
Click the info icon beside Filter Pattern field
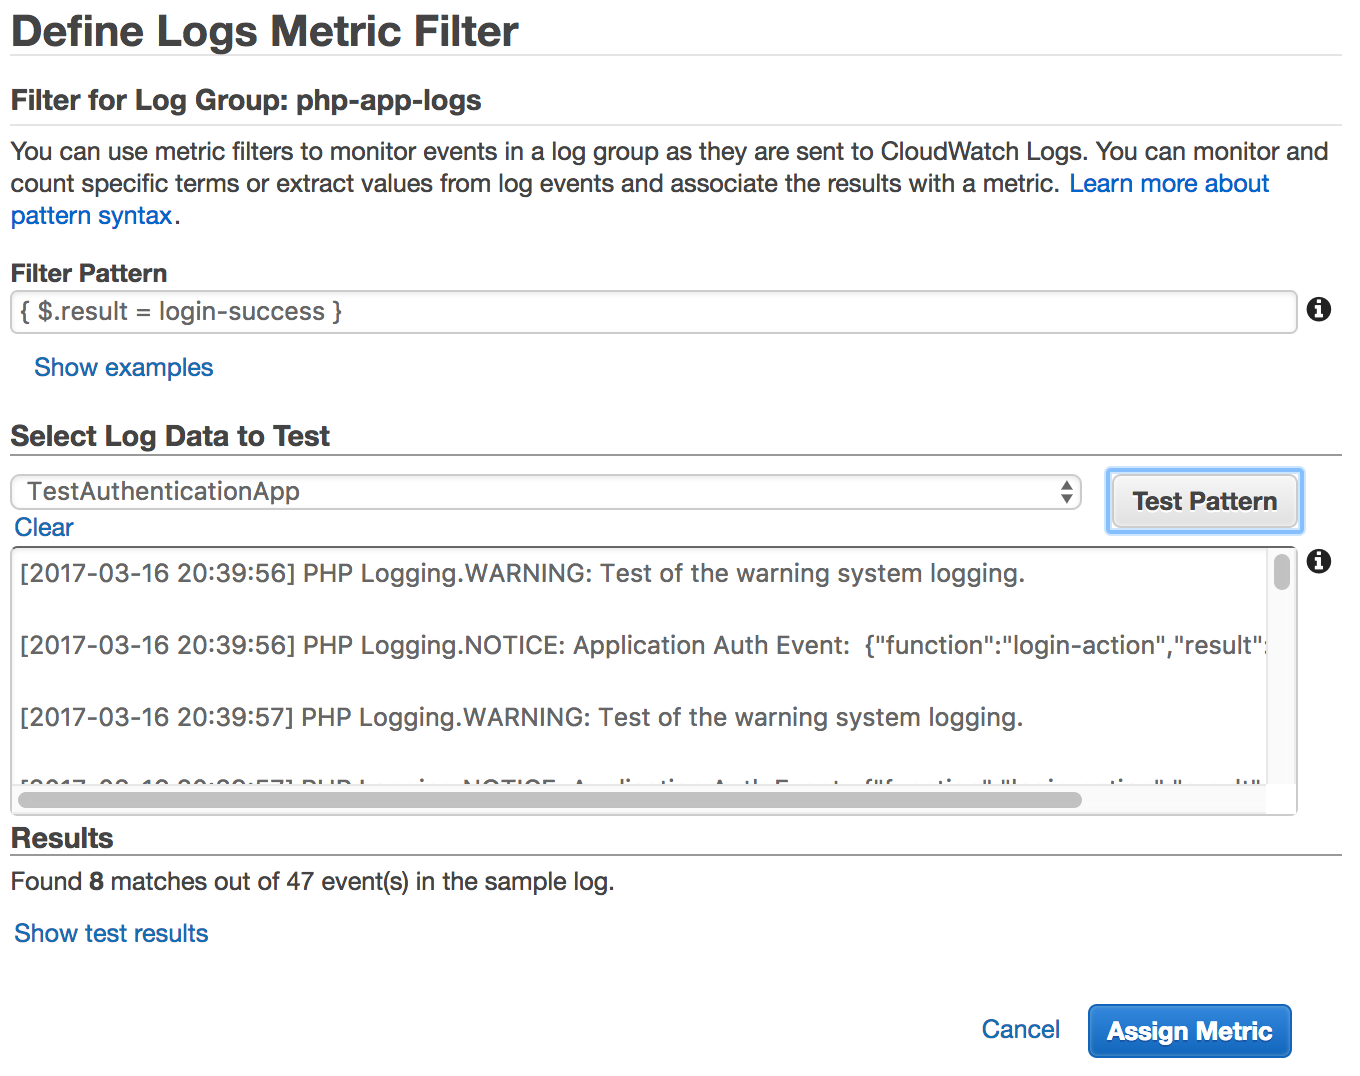point(1319,310)
